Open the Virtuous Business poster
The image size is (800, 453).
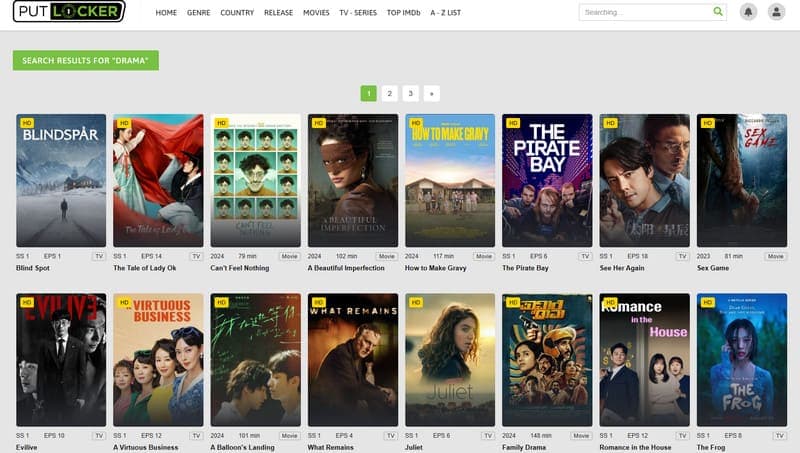click(158, 360)
